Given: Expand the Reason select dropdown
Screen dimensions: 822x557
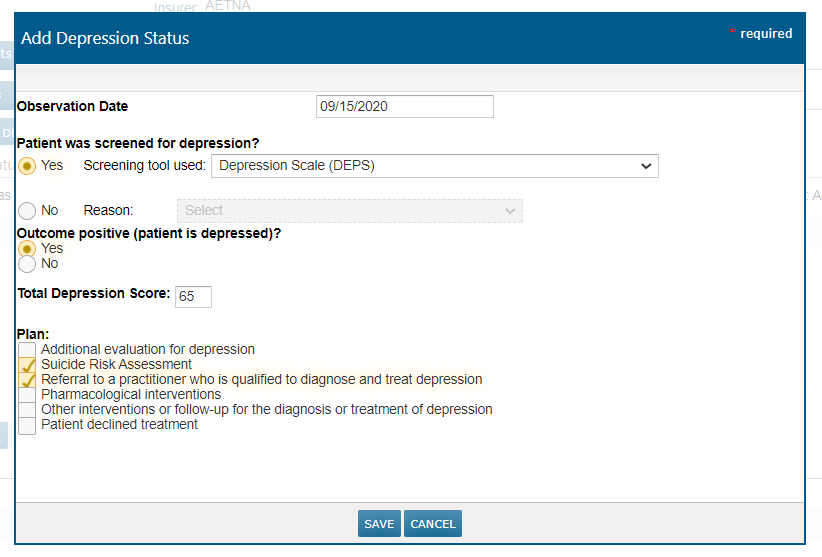Looking at the screenshot, I should [x=349, y=211].
